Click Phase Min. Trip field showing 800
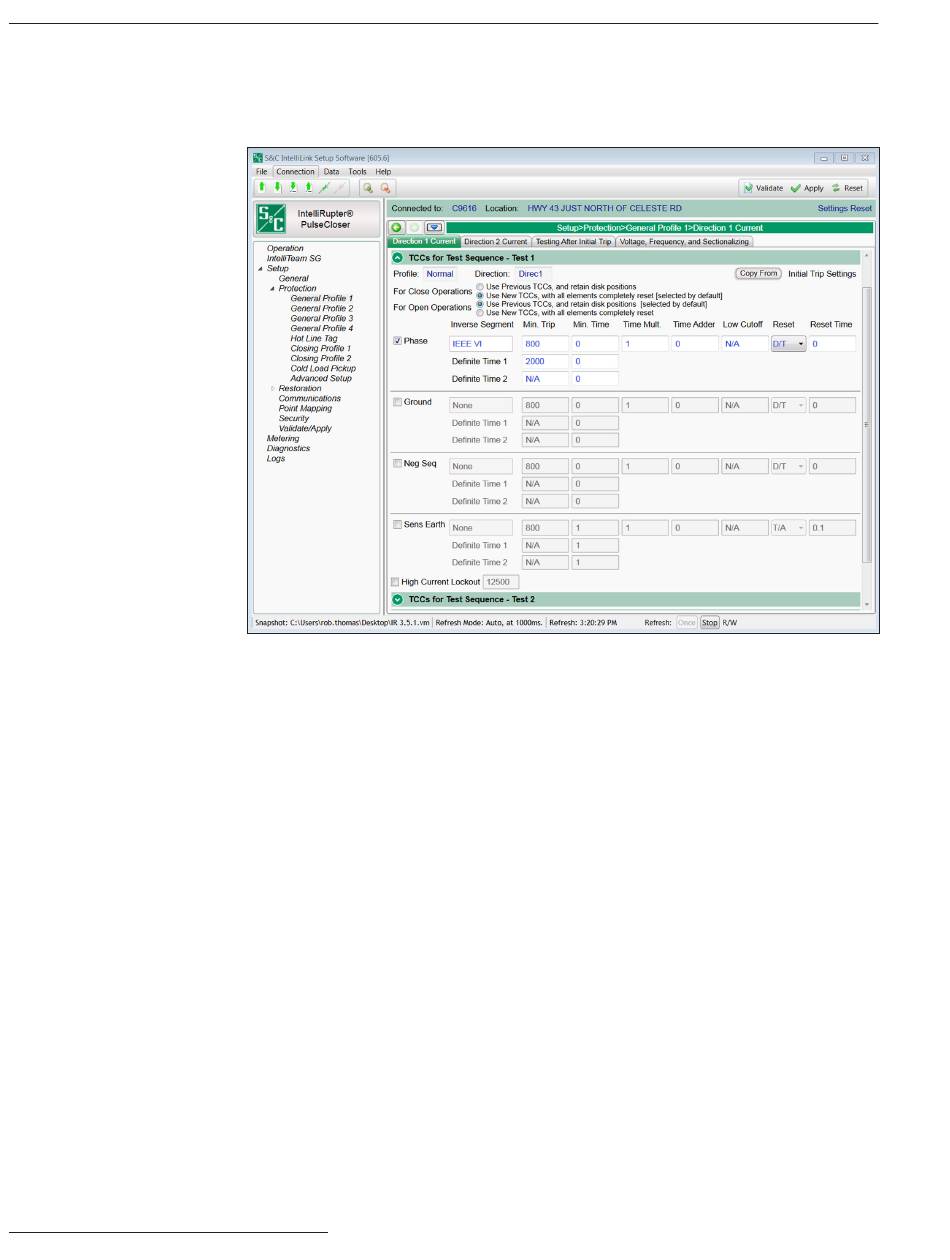This screenshot has width=950, height=1260. click(545, 343)
